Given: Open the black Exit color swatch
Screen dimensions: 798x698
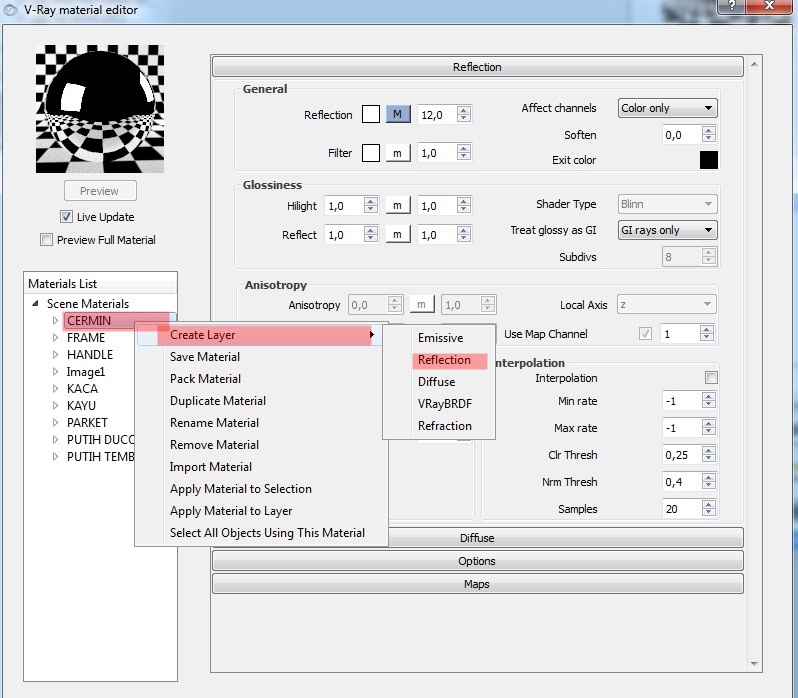Looking at the screenshot, I should pos(708,160).
